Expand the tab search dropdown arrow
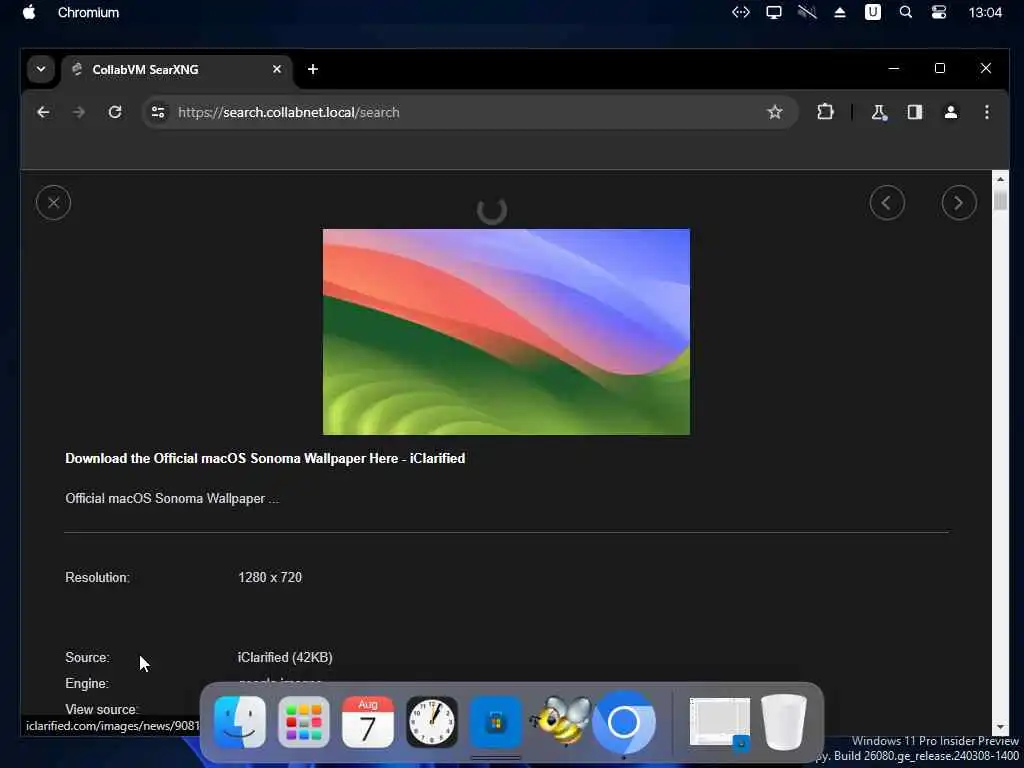 click(x=40, y=69)
